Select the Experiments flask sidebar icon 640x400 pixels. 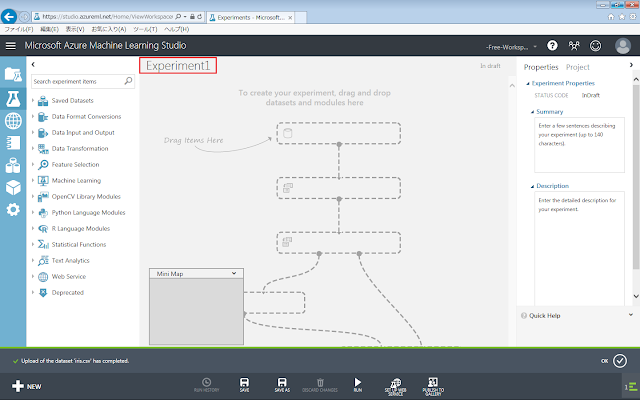pyautogui.click(x=13, y=98)
